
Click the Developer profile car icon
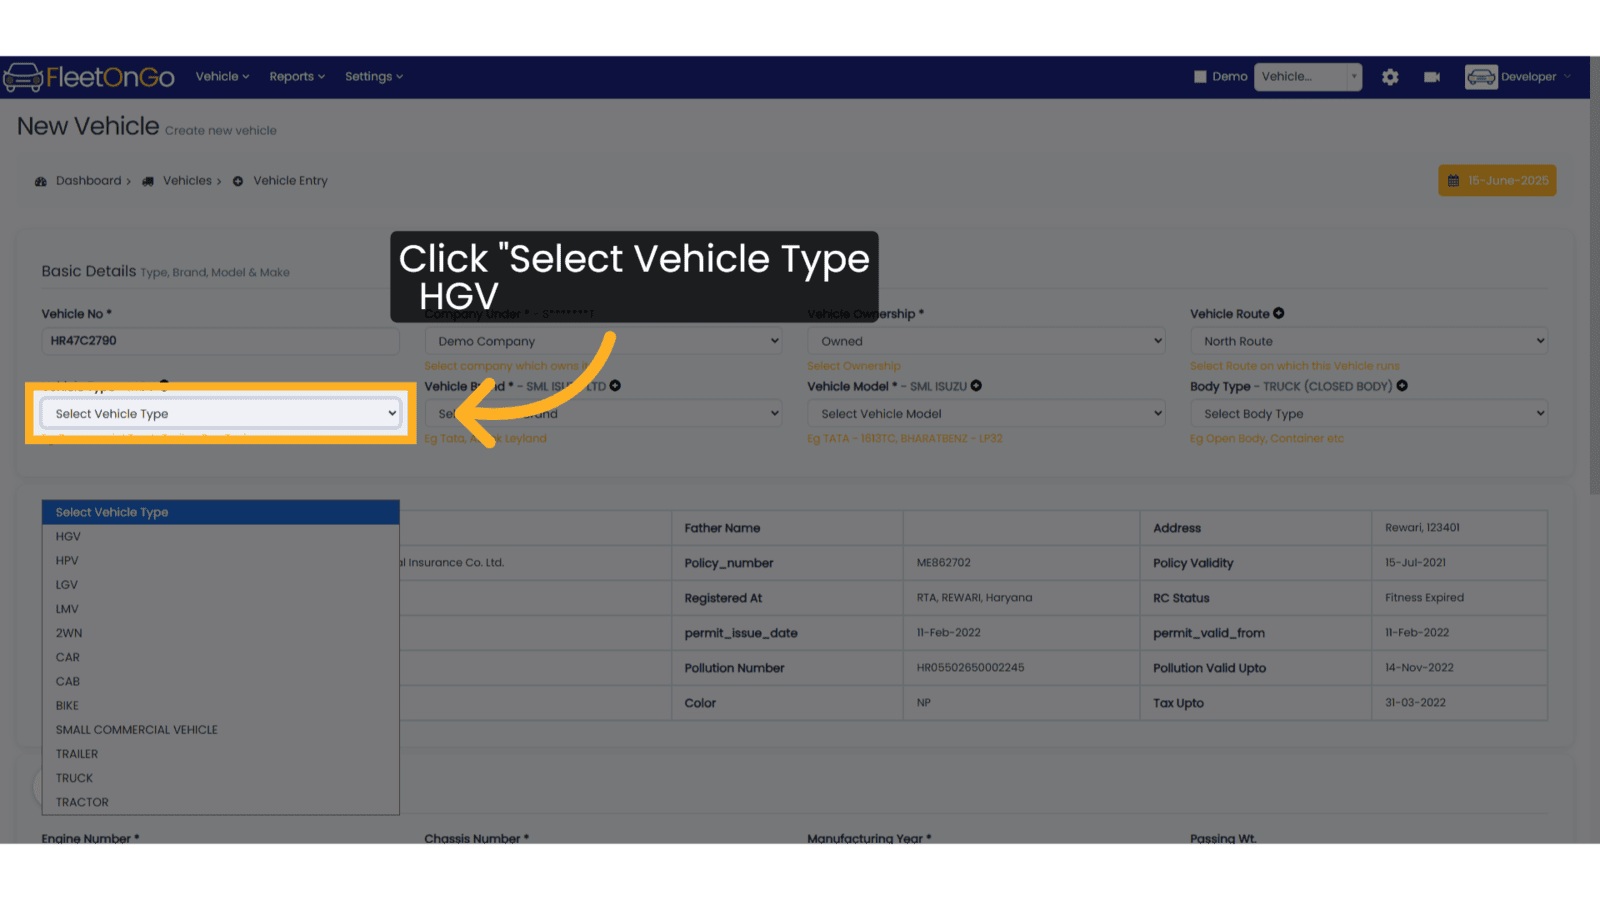tap(1481, 77)
